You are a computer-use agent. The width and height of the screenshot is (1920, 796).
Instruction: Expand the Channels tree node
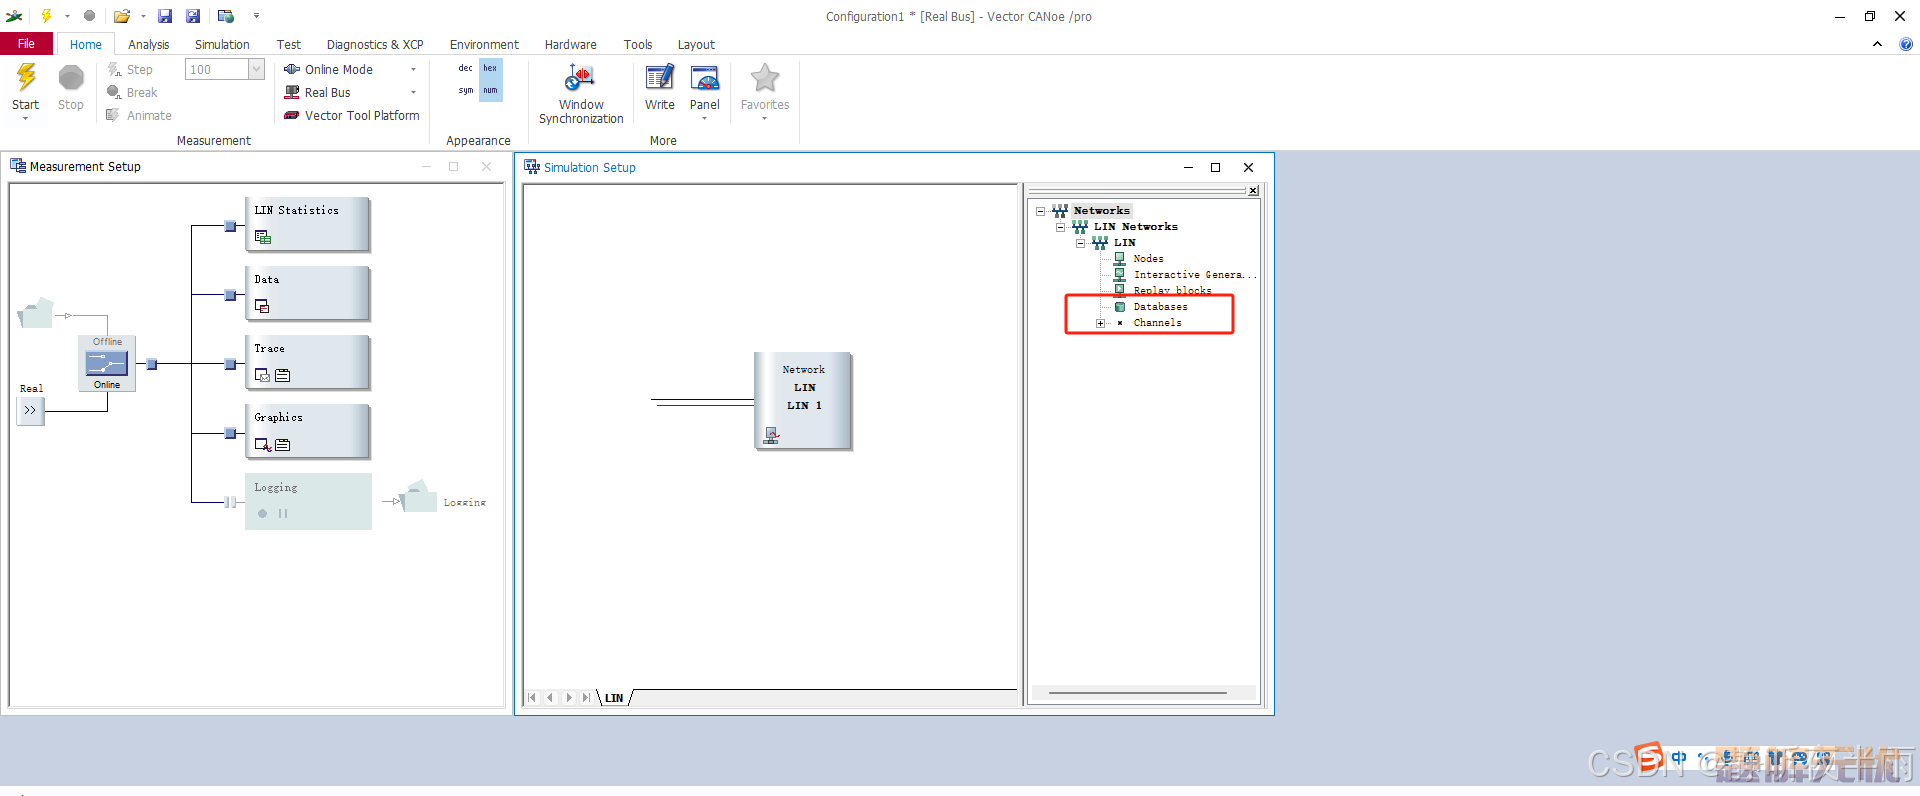click(x=1100, y=323)
